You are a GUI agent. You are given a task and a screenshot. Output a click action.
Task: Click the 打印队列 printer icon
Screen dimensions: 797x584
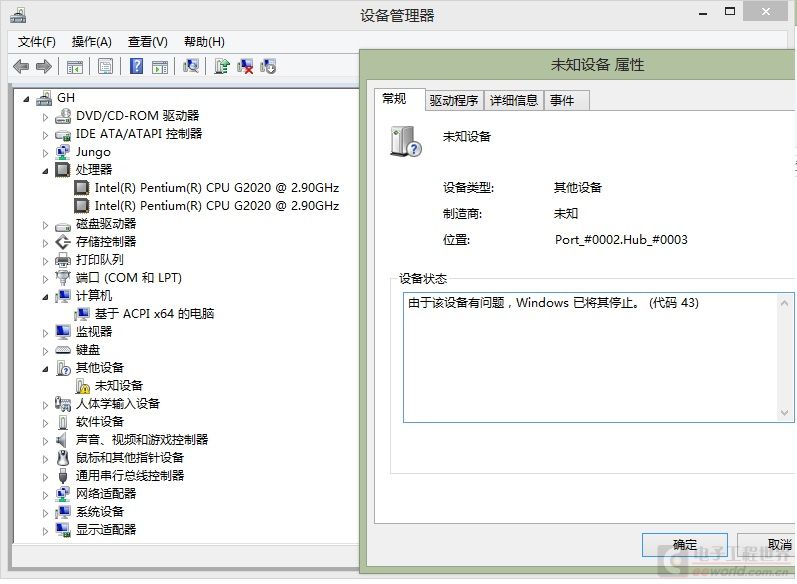click(x=63, y=260)
